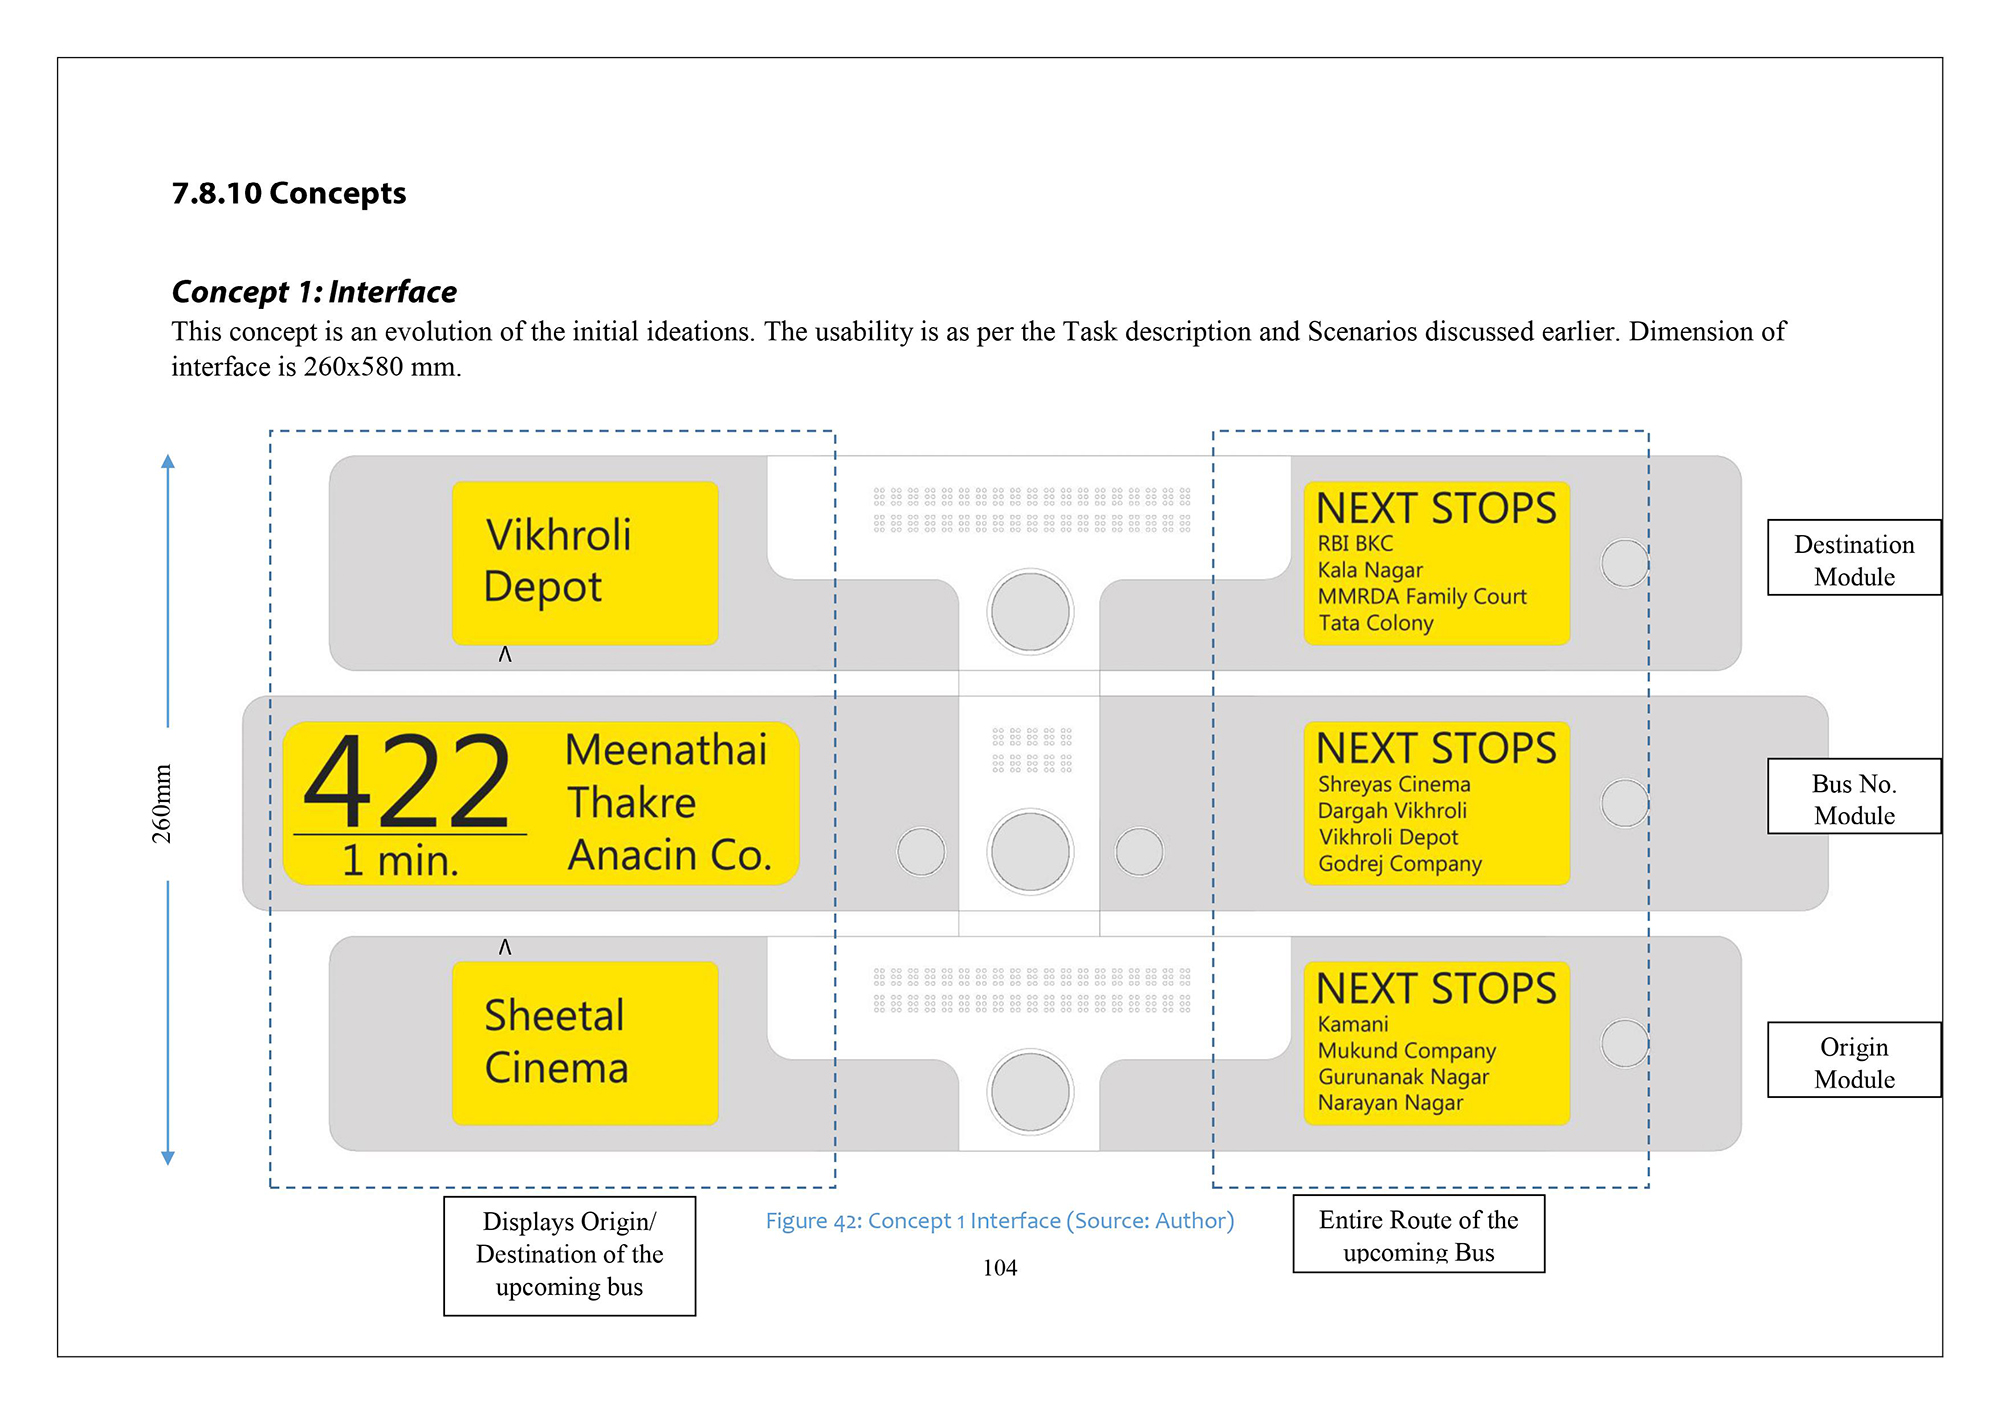2000x1414 pixels.
Task: Select the Vikhroli Depot yellow display
Action: 585,563
